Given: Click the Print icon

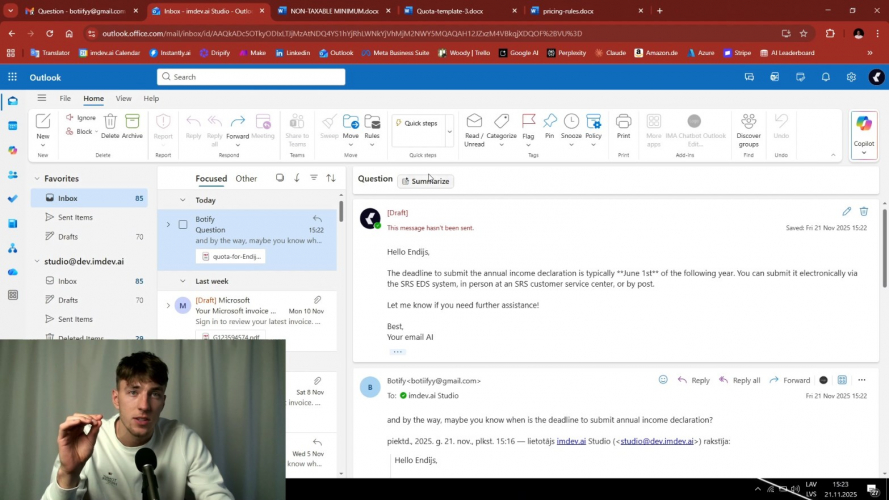Looking at the screenshot, I should pyautogui.click(x=623, y=121).
